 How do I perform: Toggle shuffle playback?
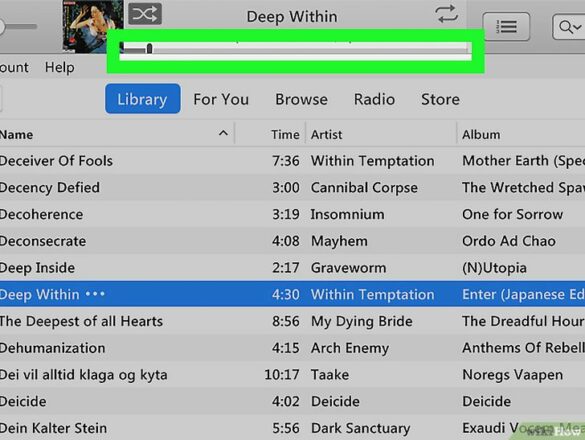point(145,14)
